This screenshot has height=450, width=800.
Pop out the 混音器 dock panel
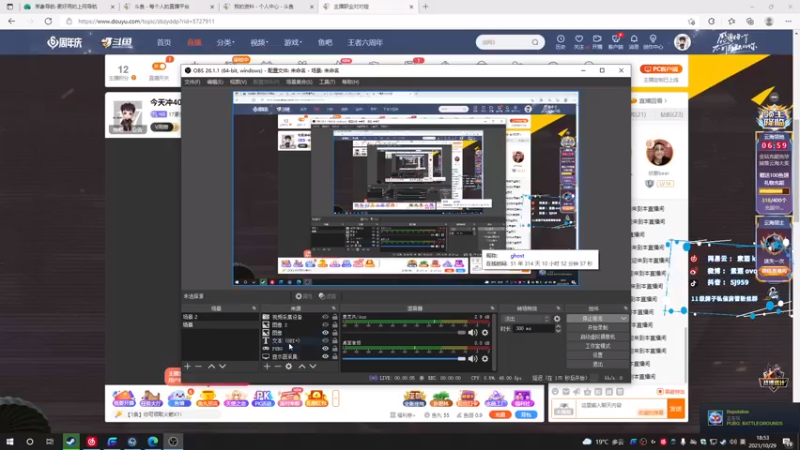(492, 308)
